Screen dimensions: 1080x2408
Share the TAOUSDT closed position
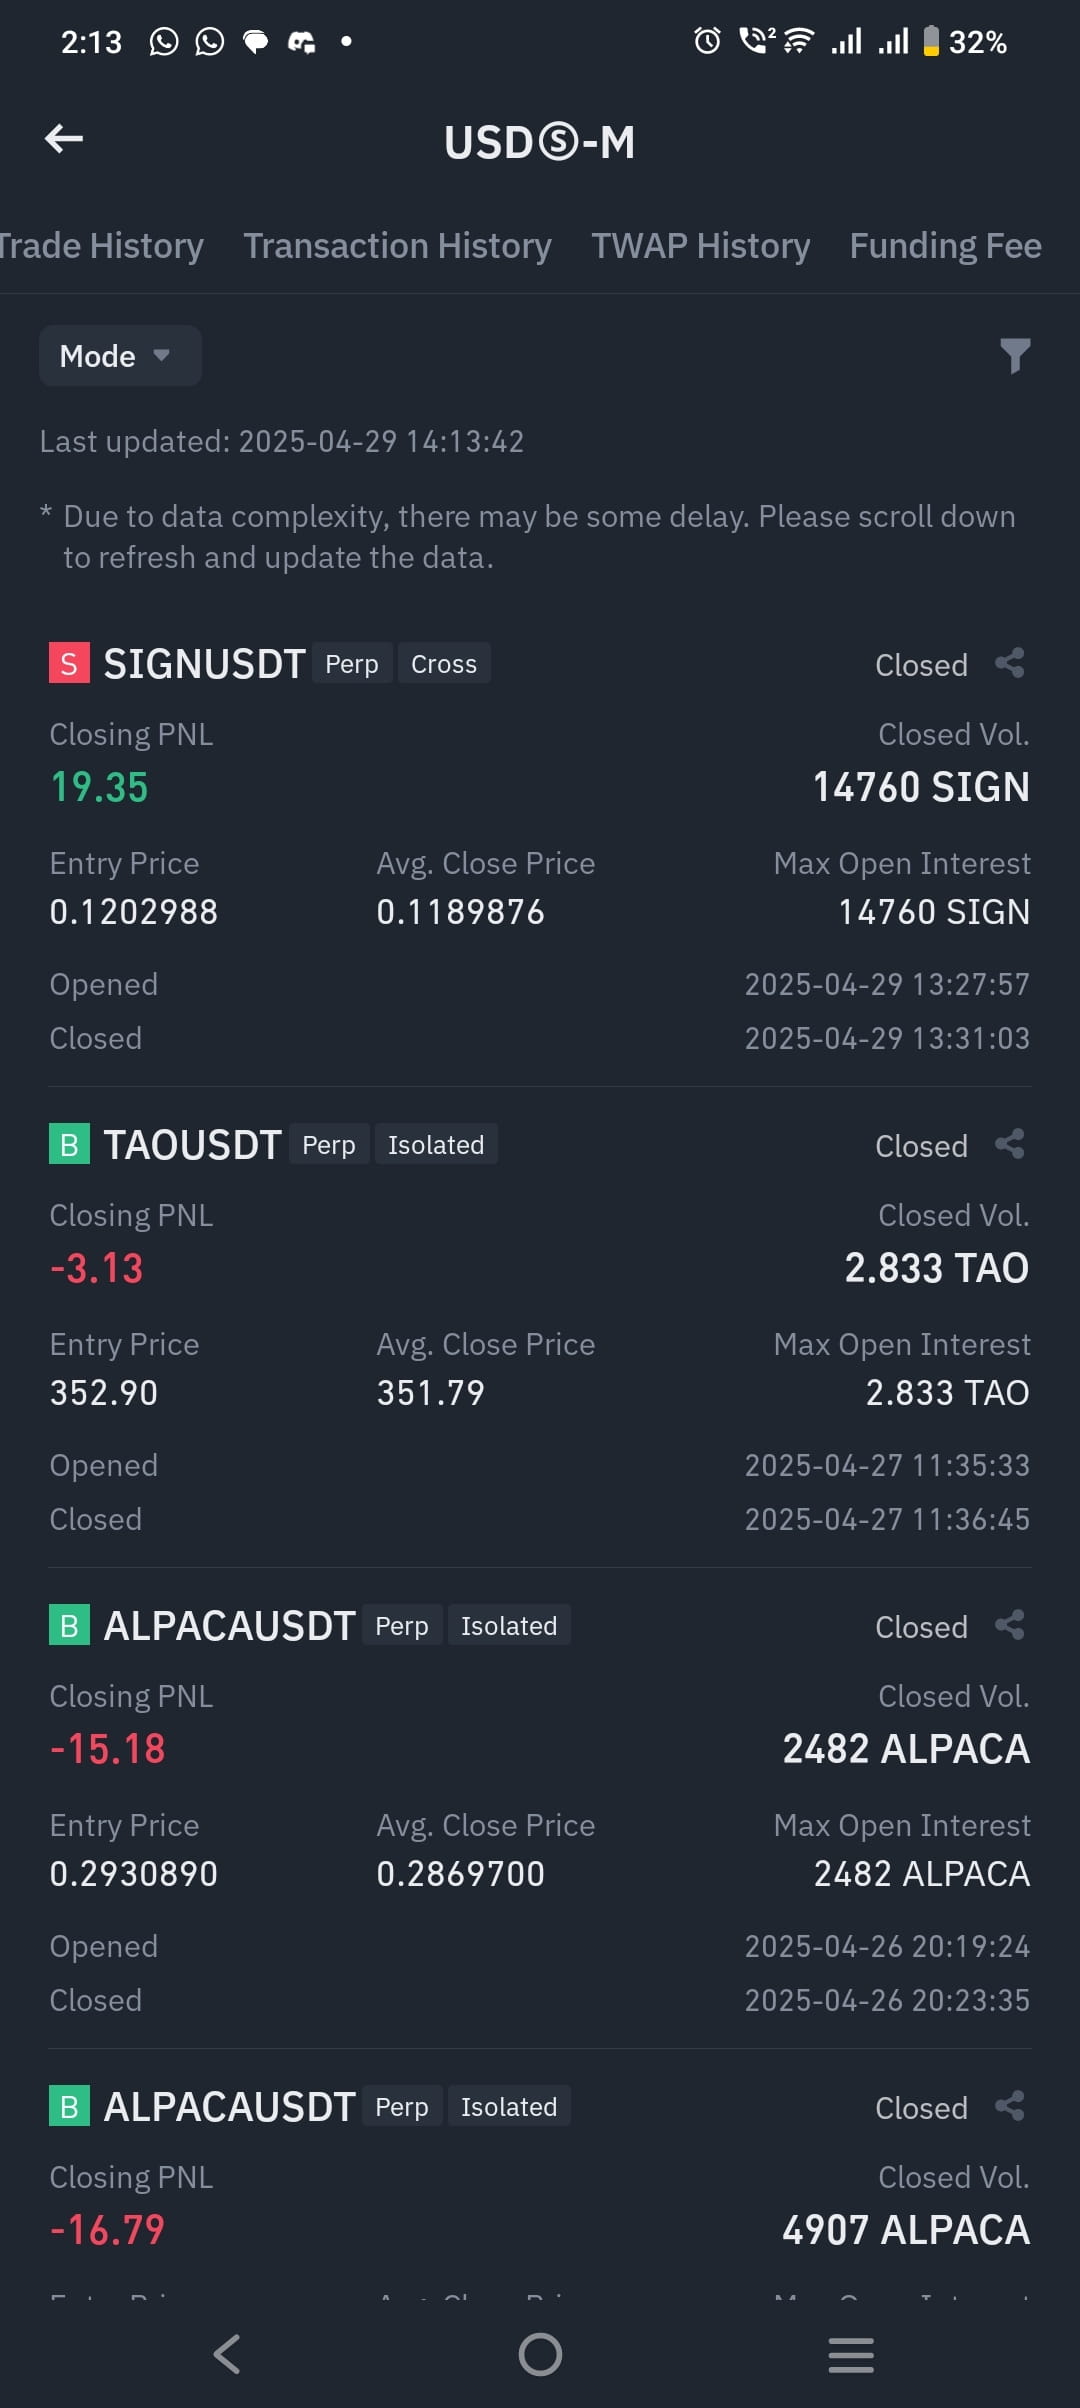tap(1010, 1144)
